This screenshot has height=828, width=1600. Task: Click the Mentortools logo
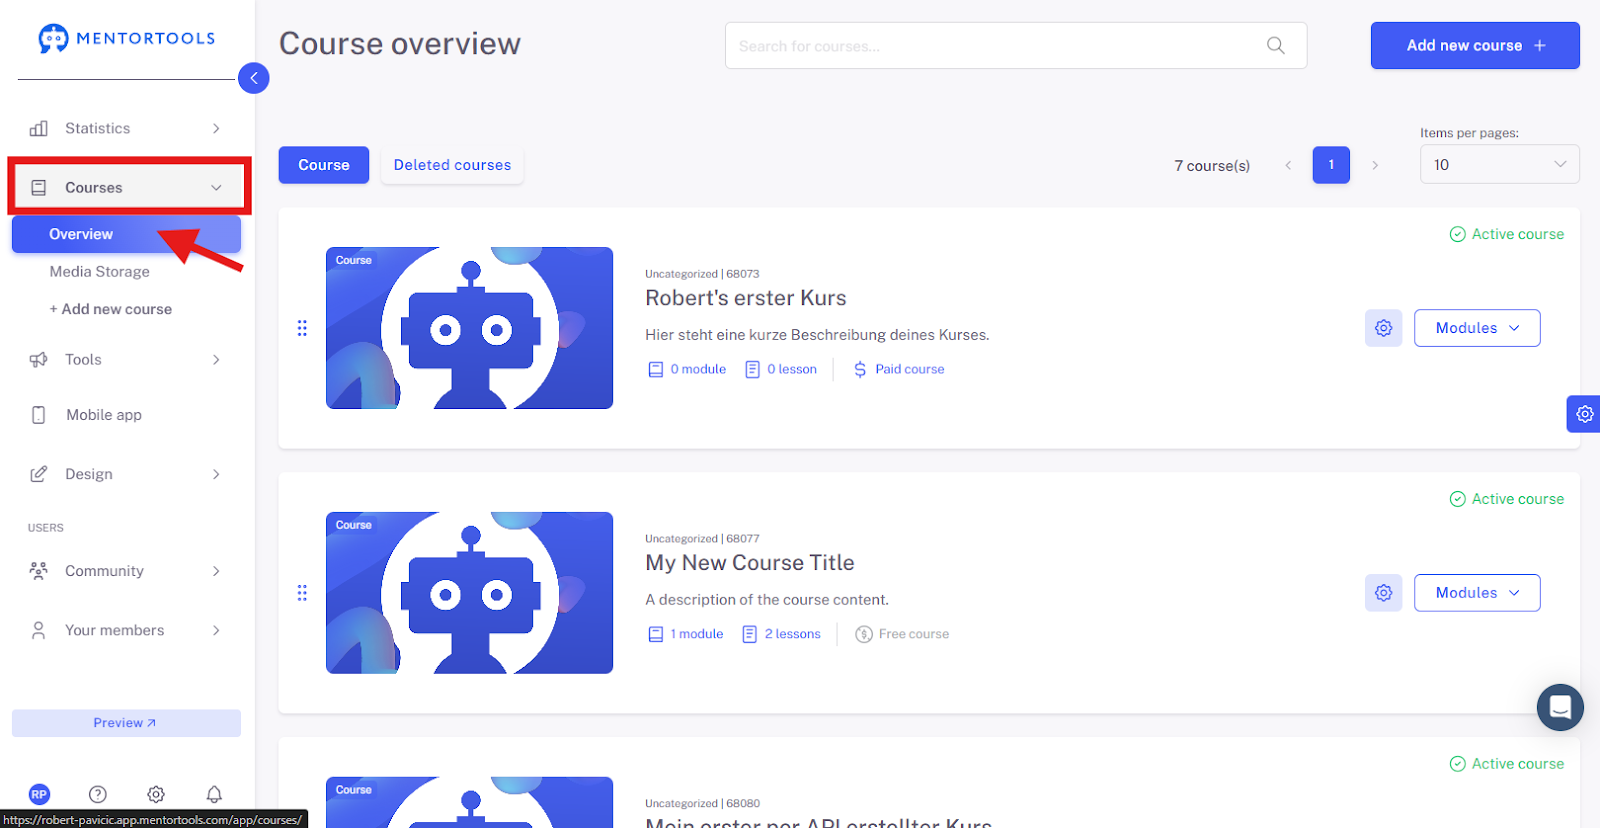pyautogui.click(x=127, y=38)
